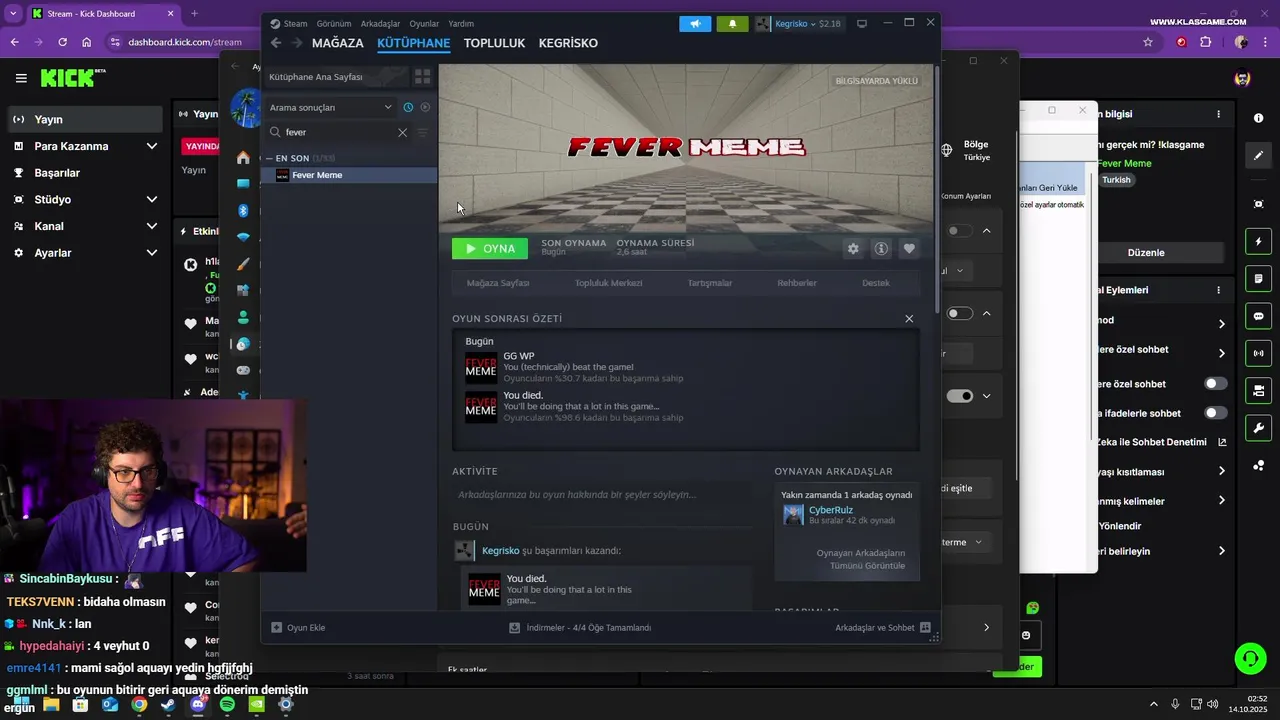Open Steam announcements megaphone button
Viewport: 1280px width, 720px height.
[x=695, y=24]
